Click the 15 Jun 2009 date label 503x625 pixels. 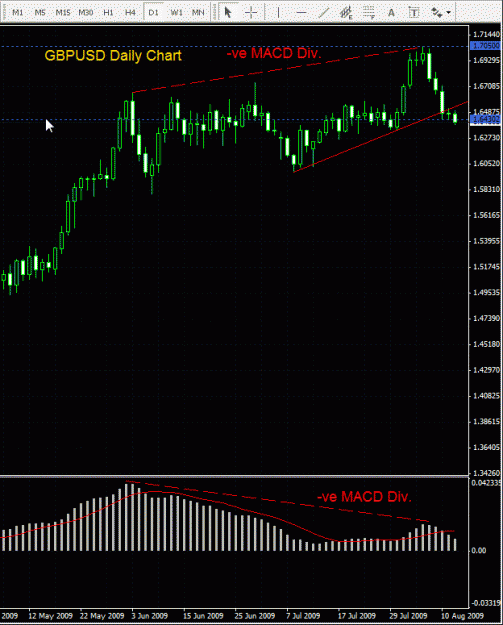pyautogui.click(x=203, y=616)
